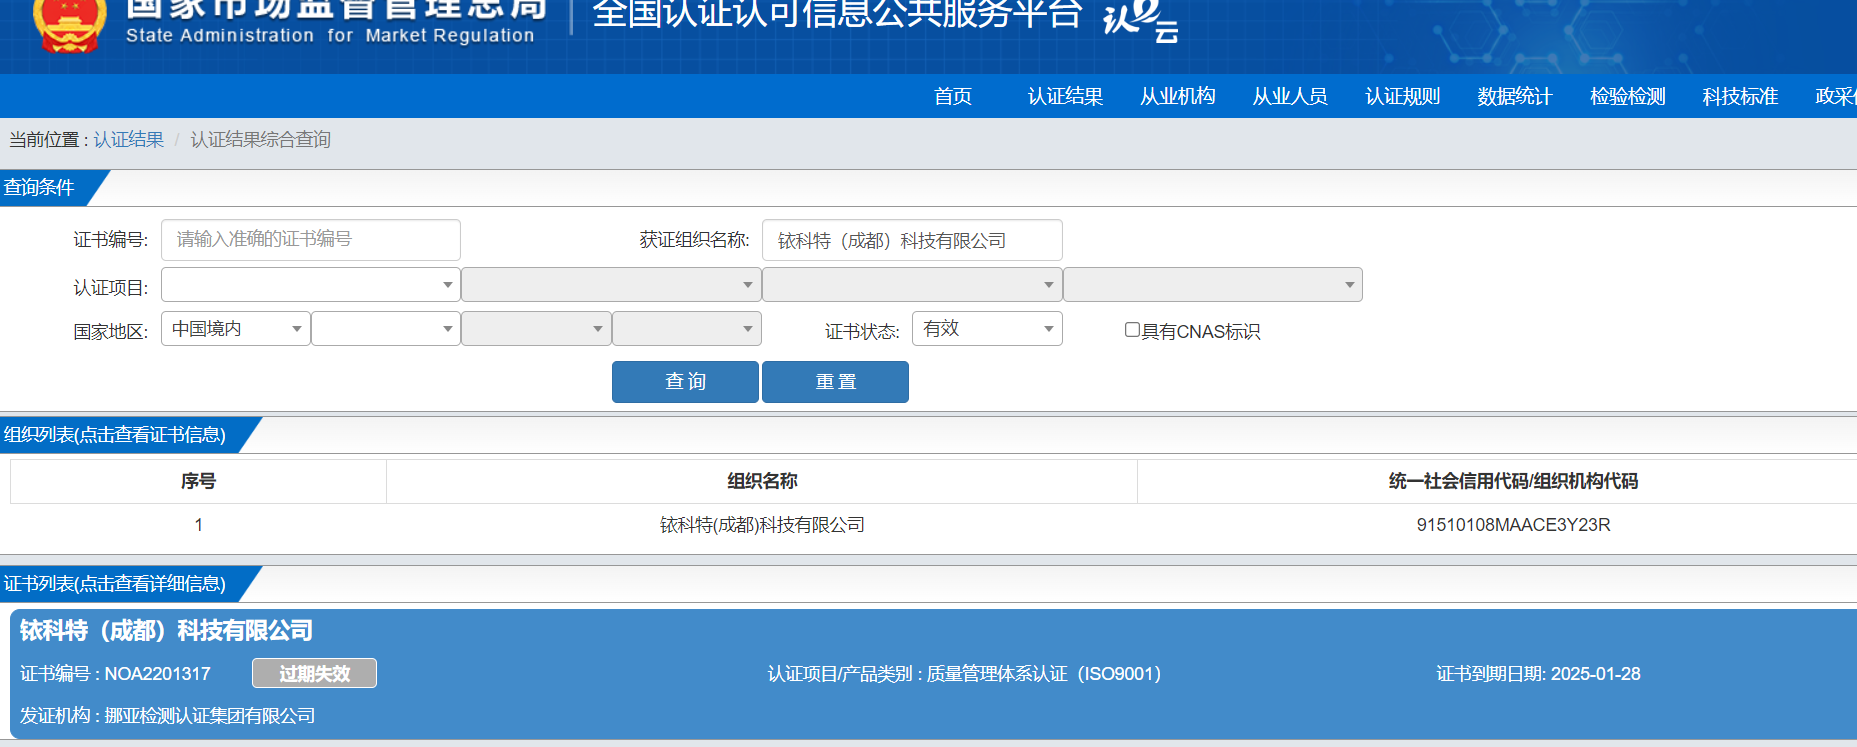1857x747 pixels.
Task: Expand the third 认证项目 dropdown
Action: pos(912,285)
